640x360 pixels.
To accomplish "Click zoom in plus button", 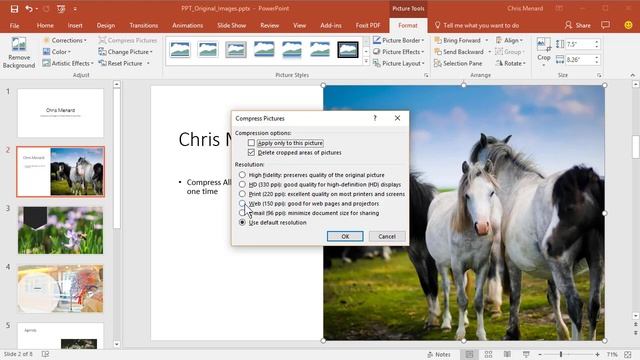I will pyautogui.click(x=597, y=354).
